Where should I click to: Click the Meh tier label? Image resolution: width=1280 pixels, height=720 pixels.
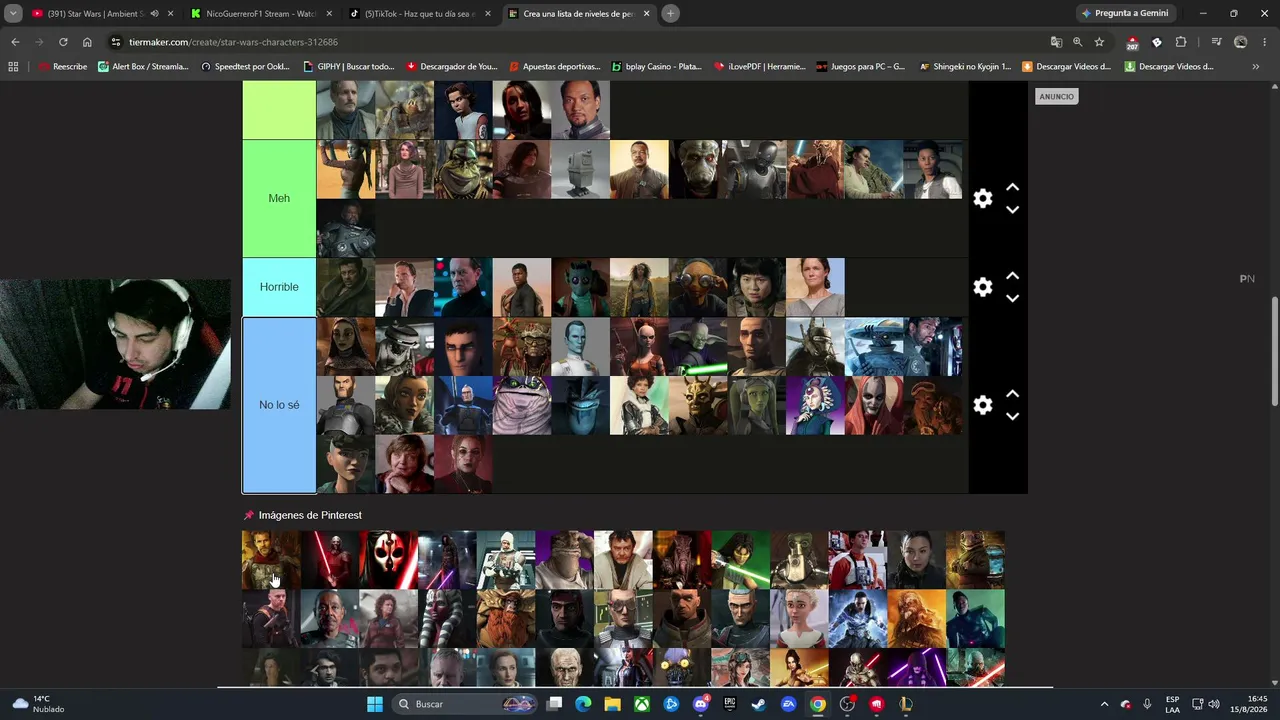coord(279,198)
